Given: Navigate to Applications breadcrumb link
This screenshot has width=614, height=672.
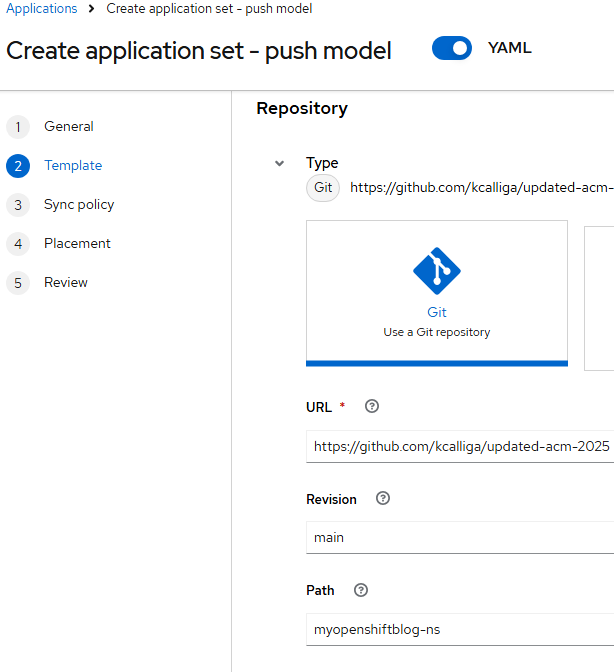Looking at the screenshot, I should point(42,9).
